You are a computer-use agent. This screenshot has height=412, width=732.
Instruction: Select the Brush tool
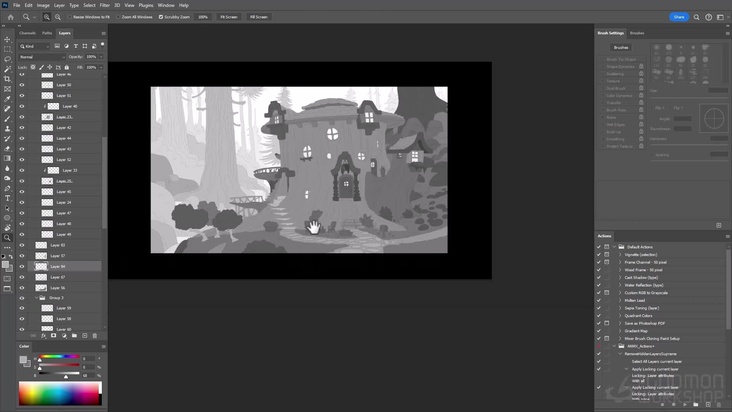point(7,119)
